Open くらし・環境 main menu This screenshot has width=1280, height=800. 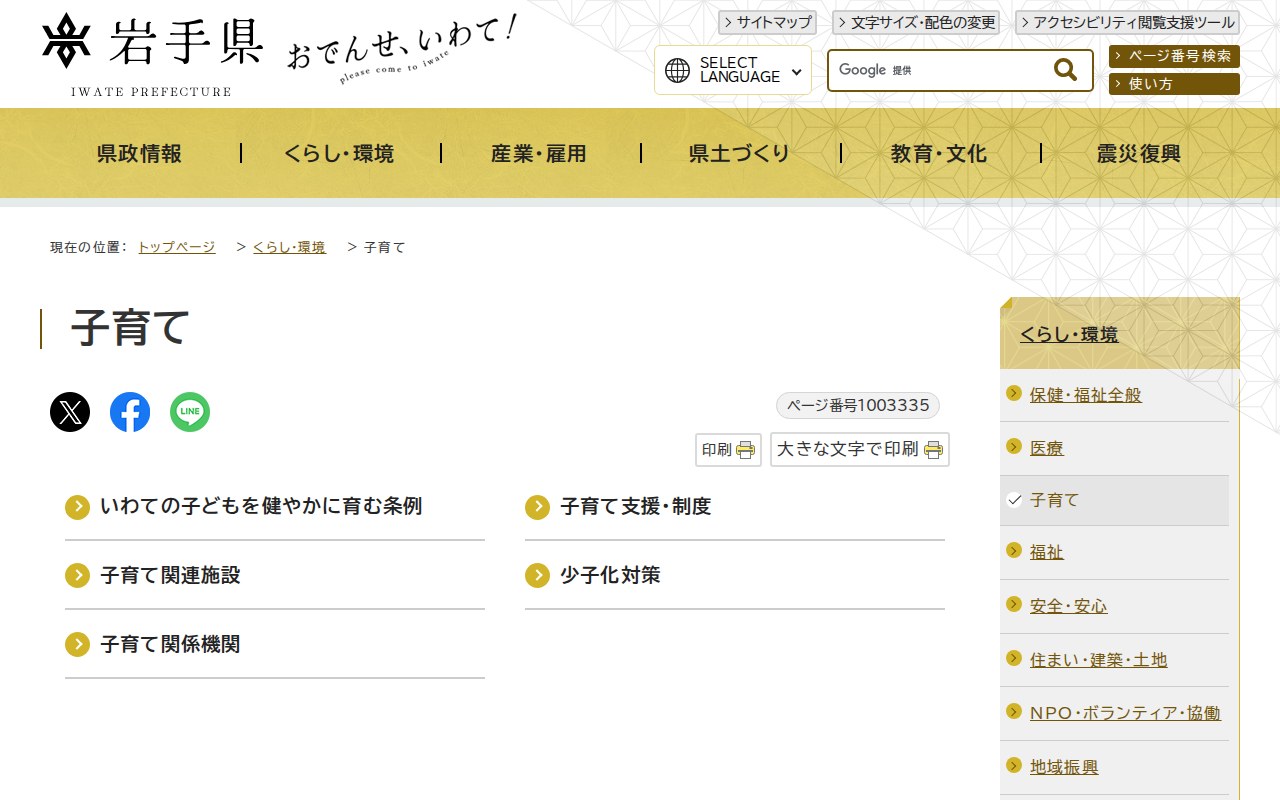point(340,153)
